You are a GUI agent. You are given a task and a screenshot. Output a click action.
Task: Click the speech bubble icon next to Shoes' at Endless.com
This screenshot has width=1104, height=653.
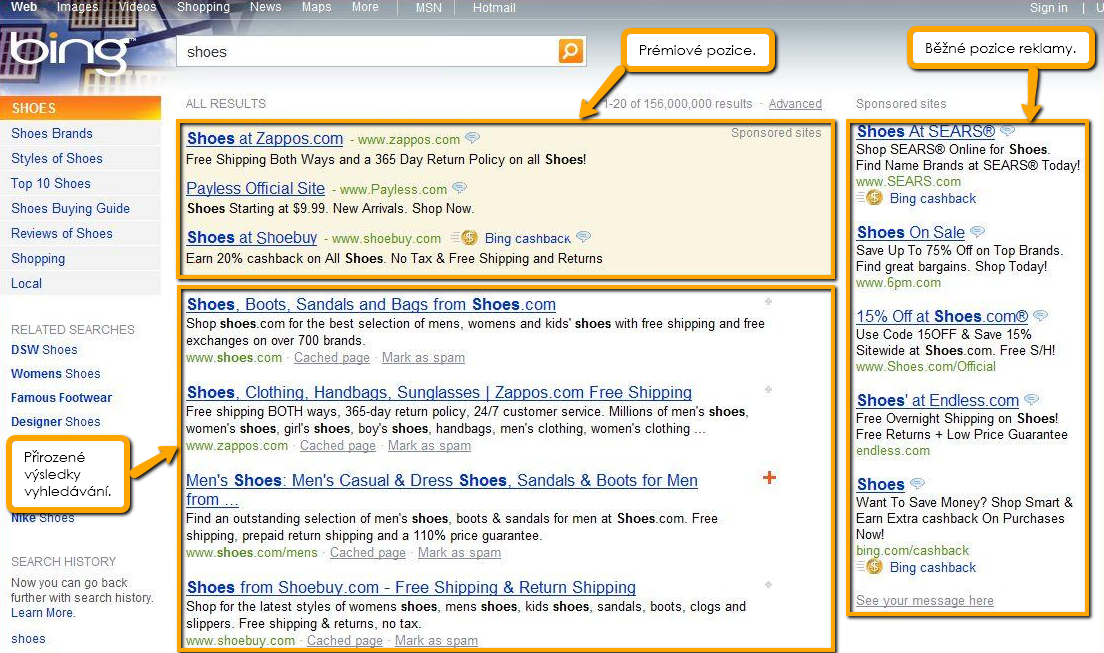(x=1031, y=399)
